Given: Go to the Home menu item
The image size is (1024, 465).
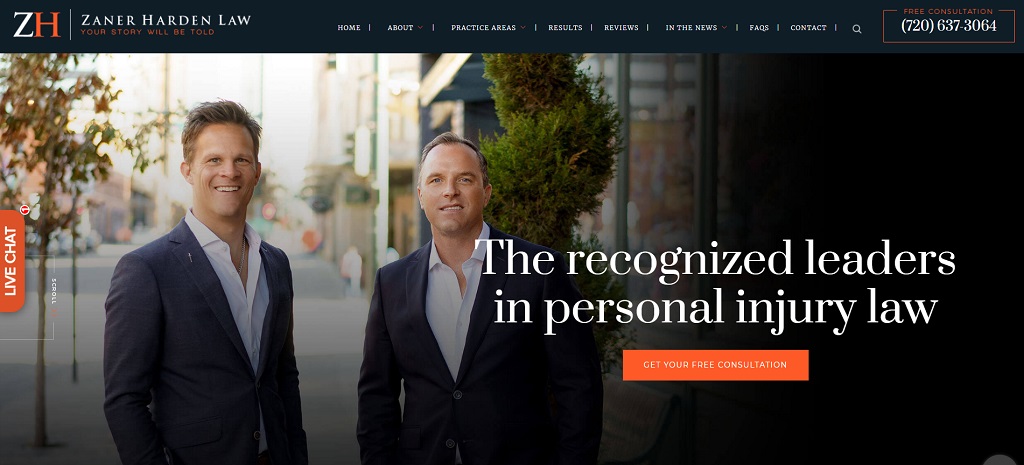Looking at the screenshot, I should tap(349, 27).
